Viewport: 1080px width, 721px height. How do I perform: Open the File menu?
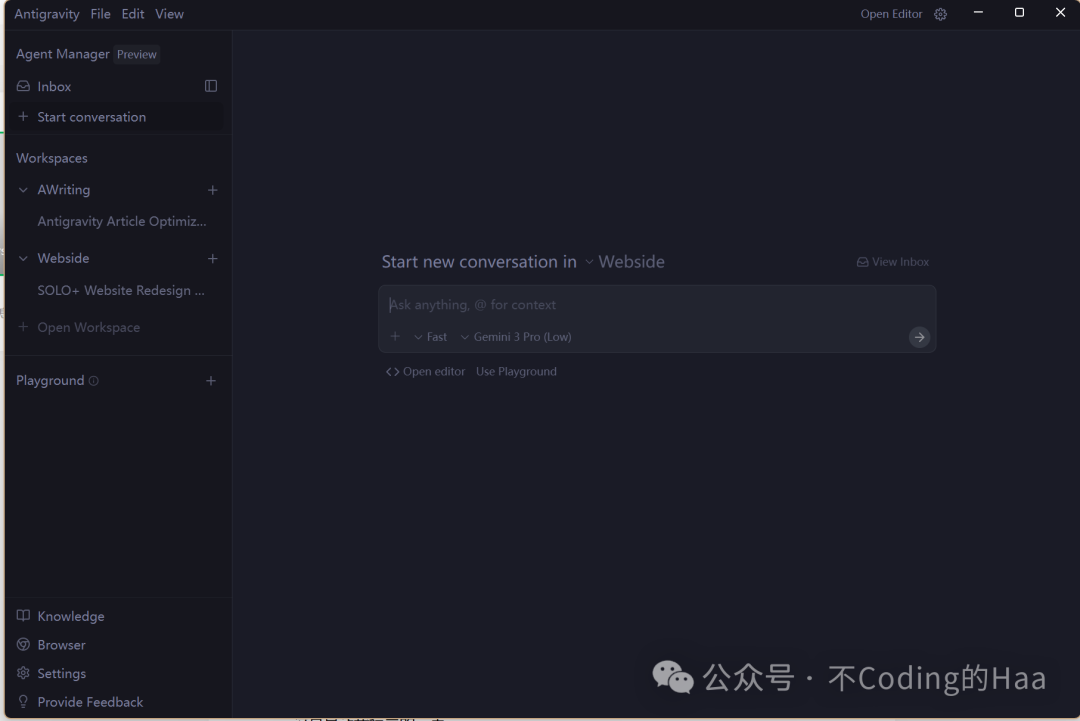click(x=101, y=14)
